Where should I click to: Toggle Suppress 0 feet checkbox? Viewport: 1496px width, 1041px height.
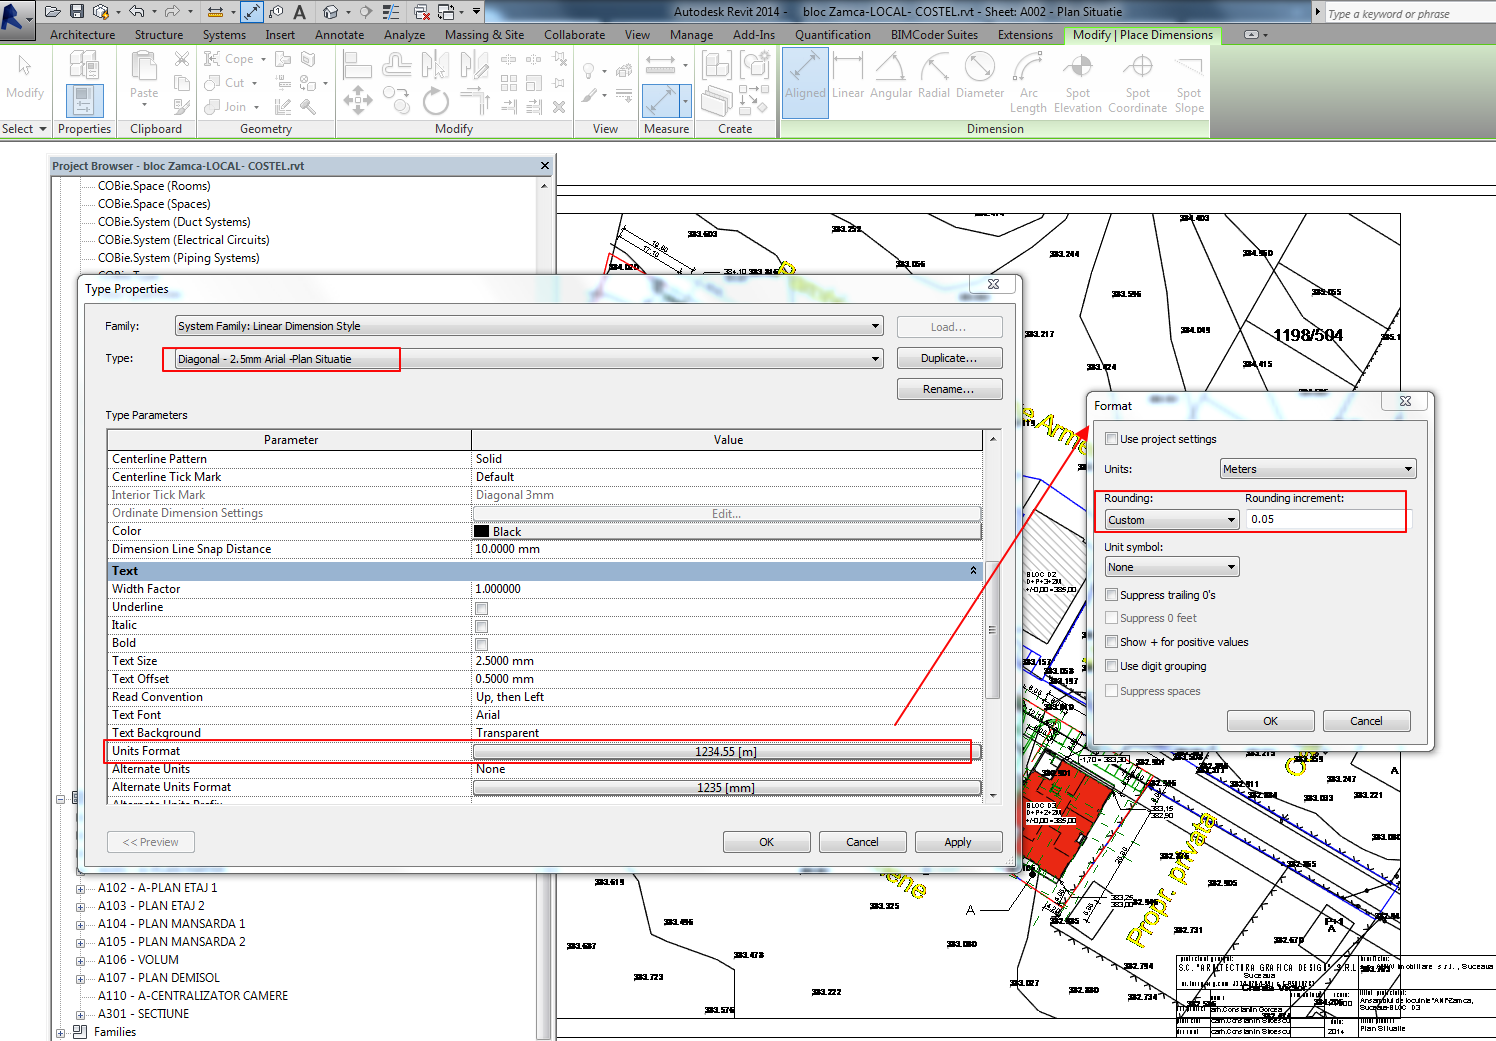click(1111, 618)
